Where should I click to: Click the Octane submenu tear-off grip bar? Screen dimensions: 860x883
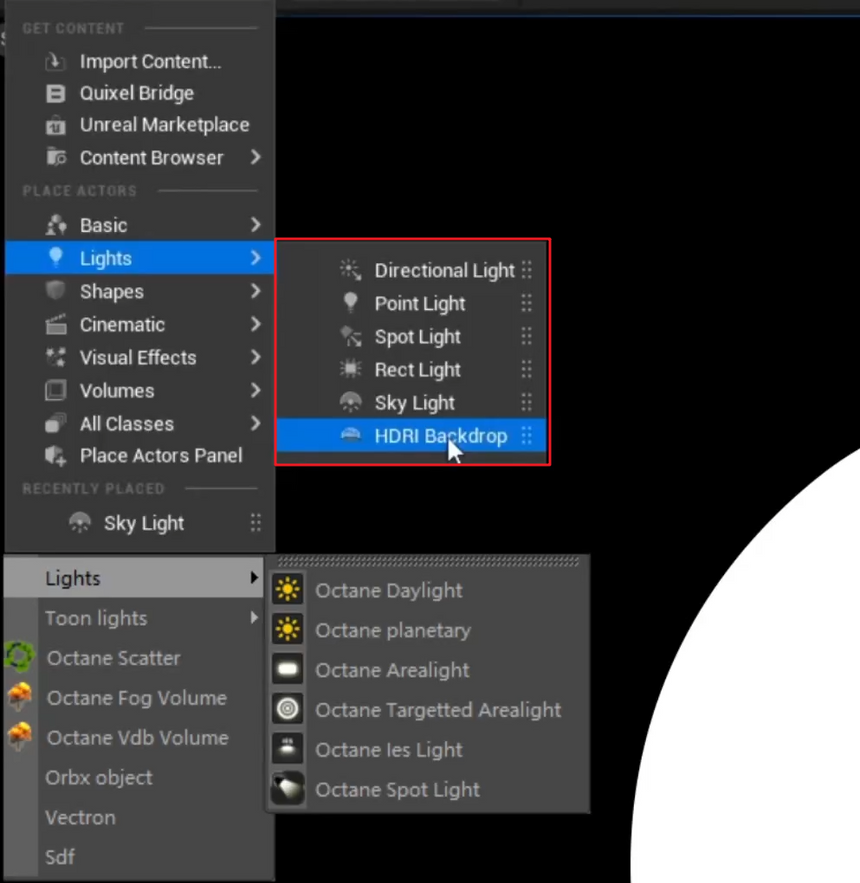[429, 561]
